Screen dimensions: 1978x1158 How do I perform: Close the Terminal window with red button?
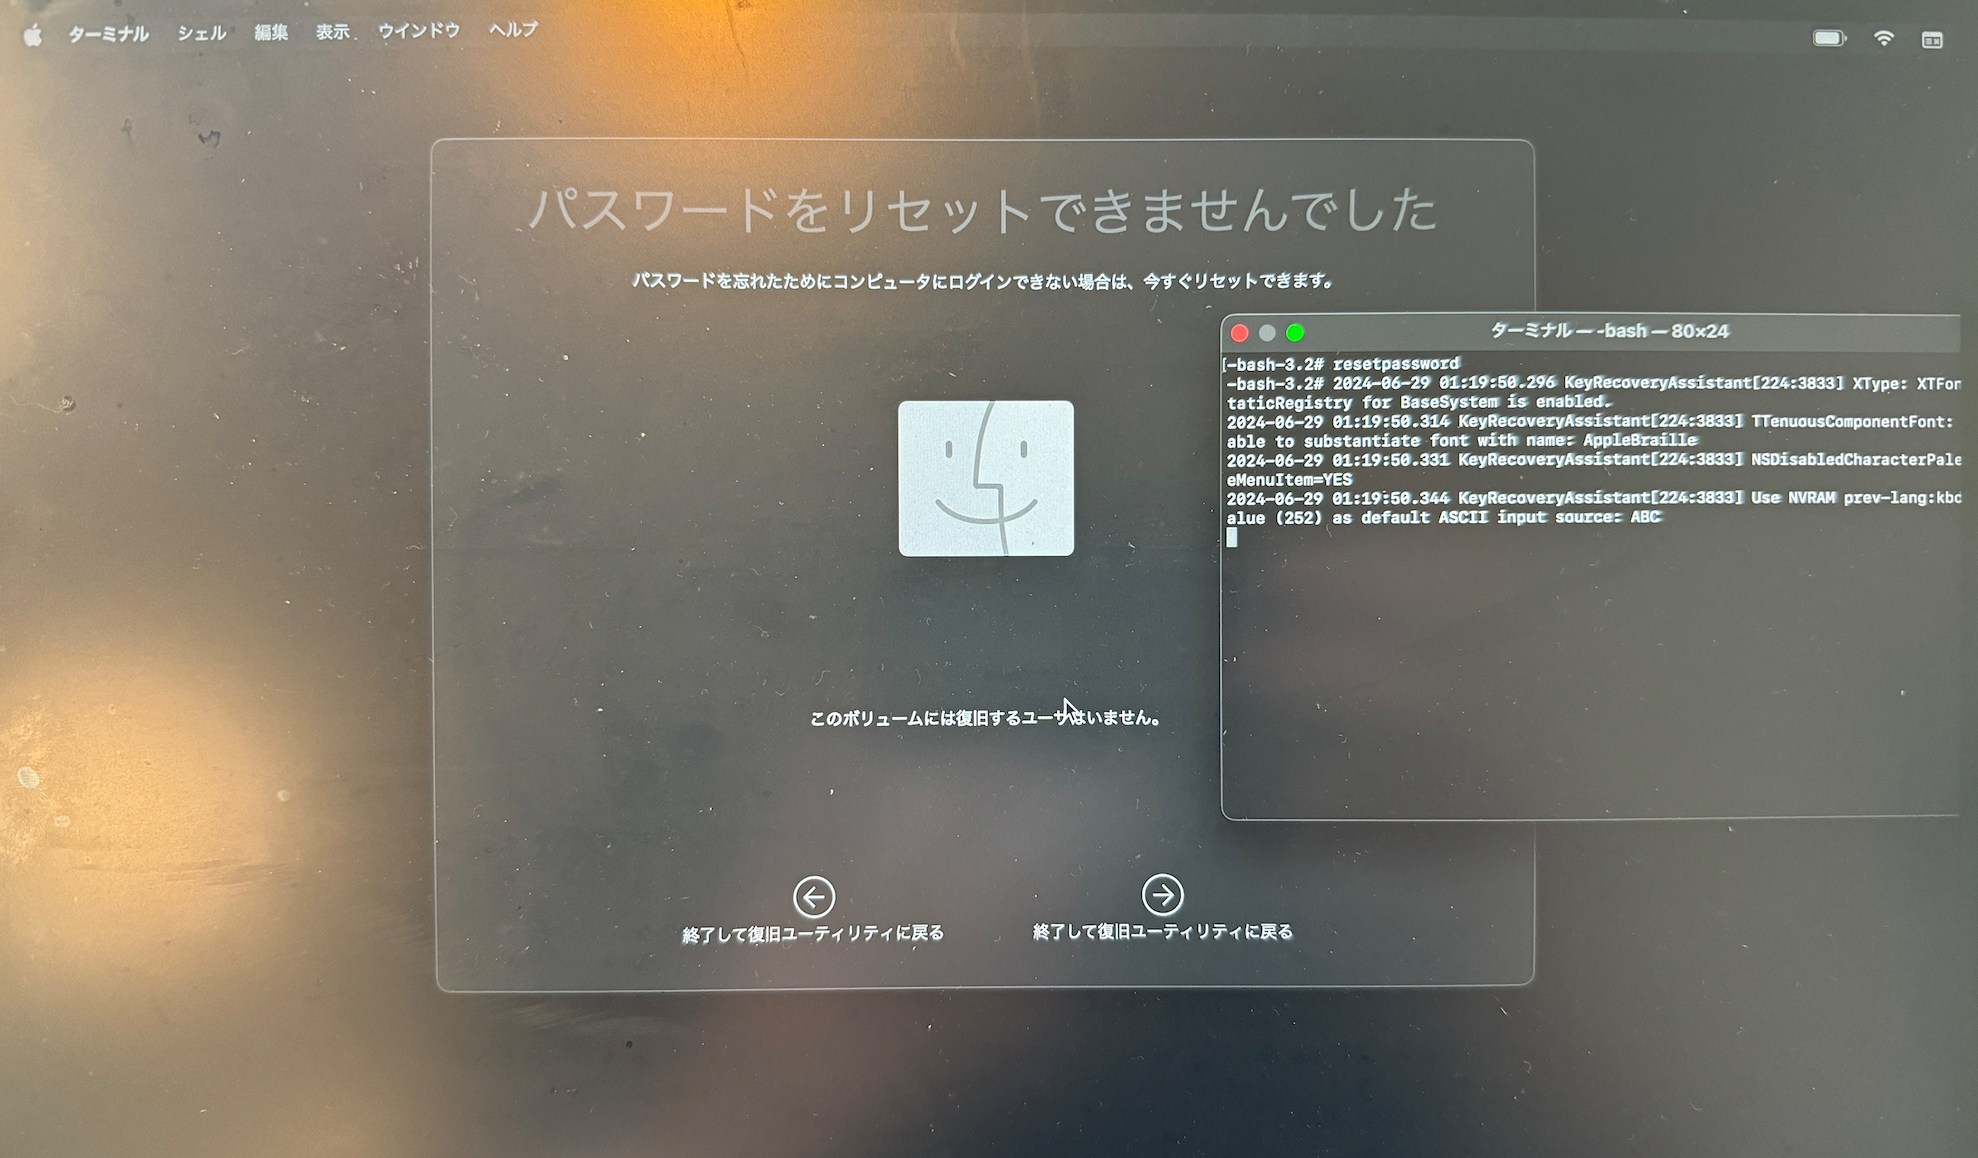click(1240, 333)
